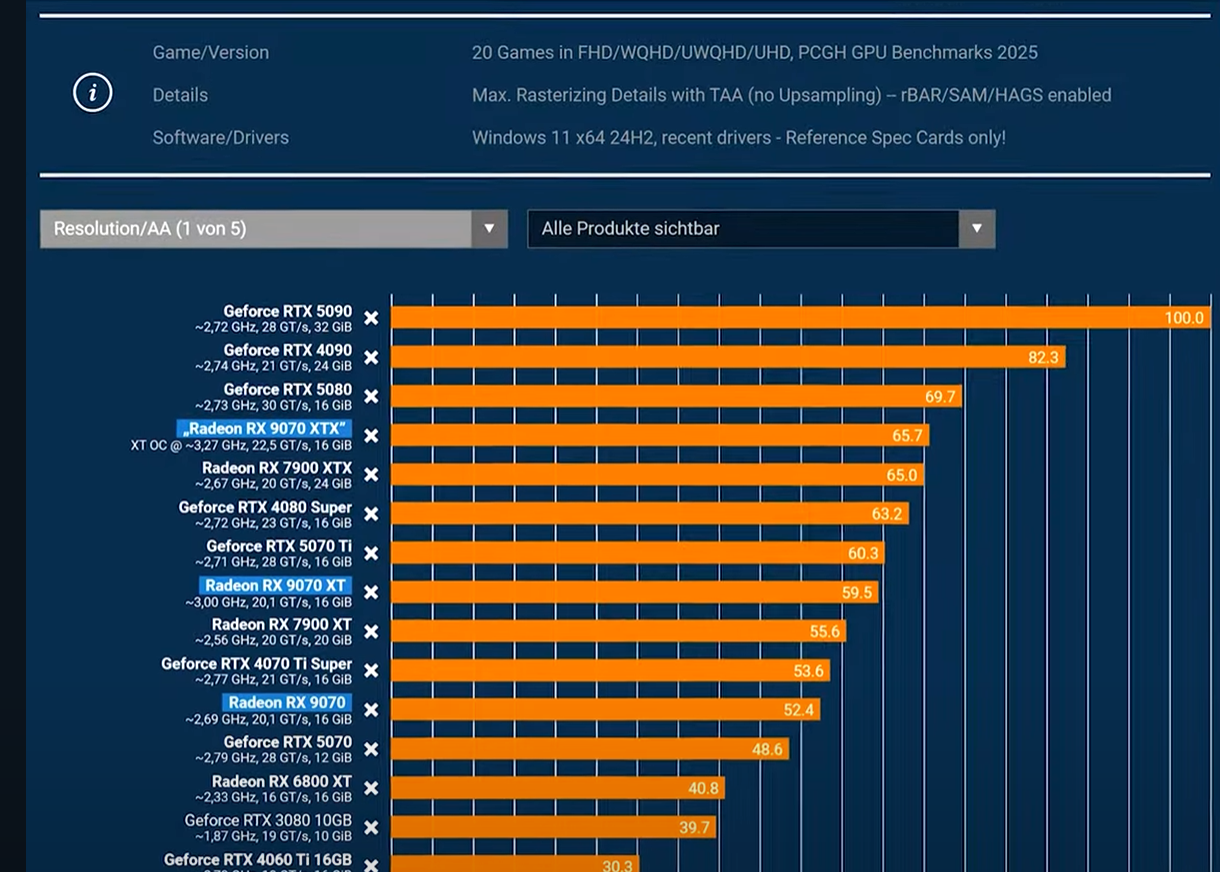Hide the Radeon RX 9070 XTX entry via X

point(371,435)
